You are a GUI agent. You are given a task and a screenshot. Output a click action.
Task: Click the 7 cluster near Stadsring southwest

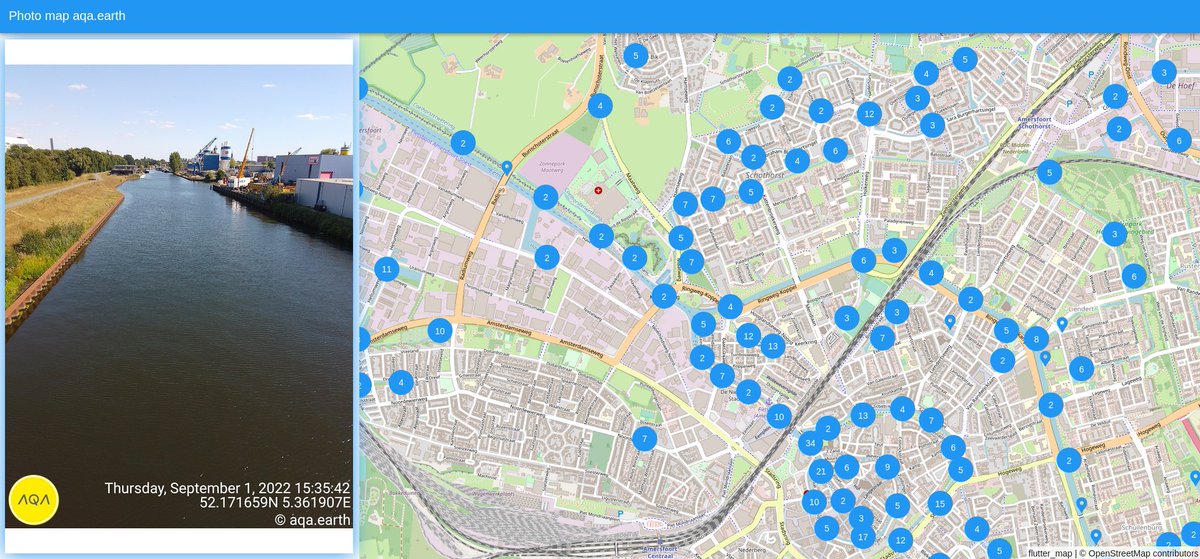pos(645,438)
